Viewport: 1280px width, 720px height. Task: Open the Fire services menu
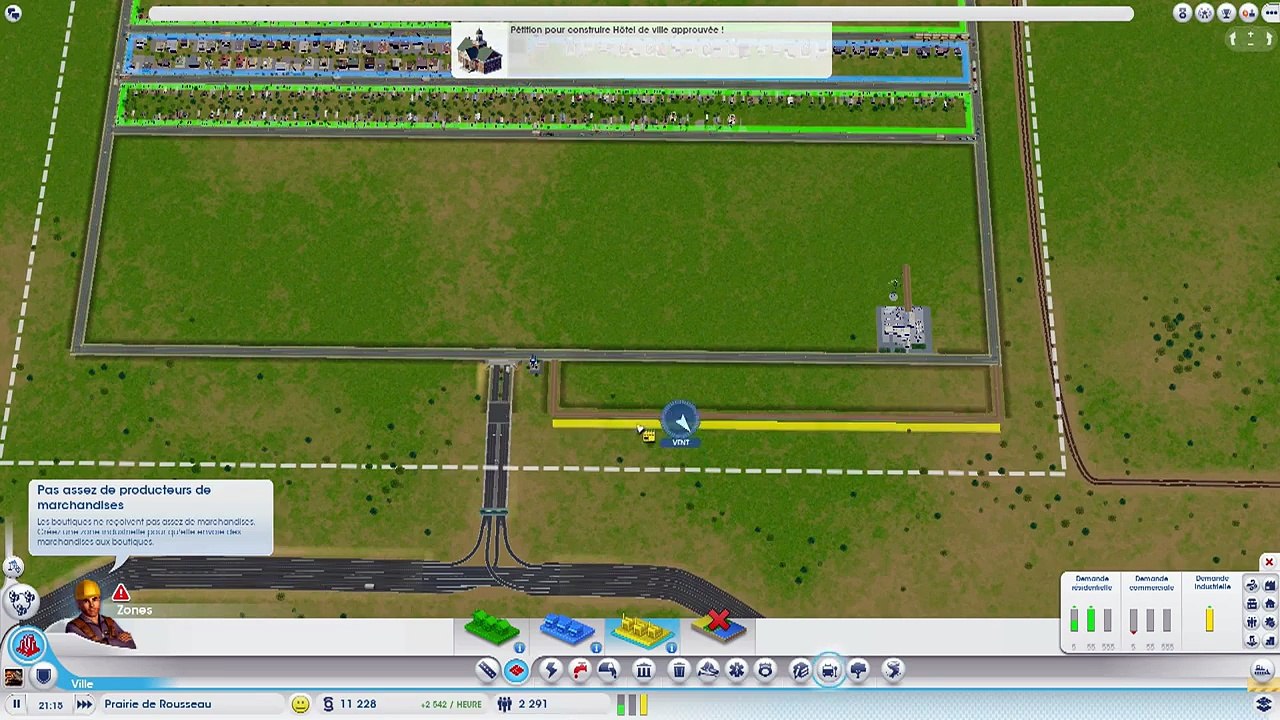pyautogui.click(x=708, y=670)
